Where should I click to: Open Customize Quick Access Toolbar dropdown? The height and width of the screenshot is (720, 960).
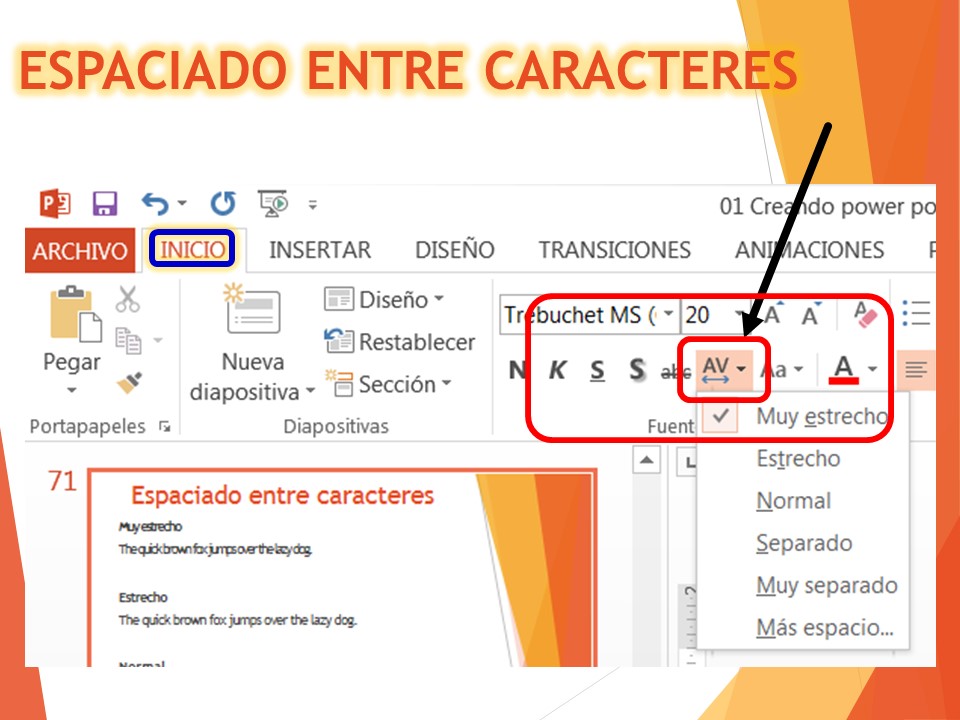(313, 204)
